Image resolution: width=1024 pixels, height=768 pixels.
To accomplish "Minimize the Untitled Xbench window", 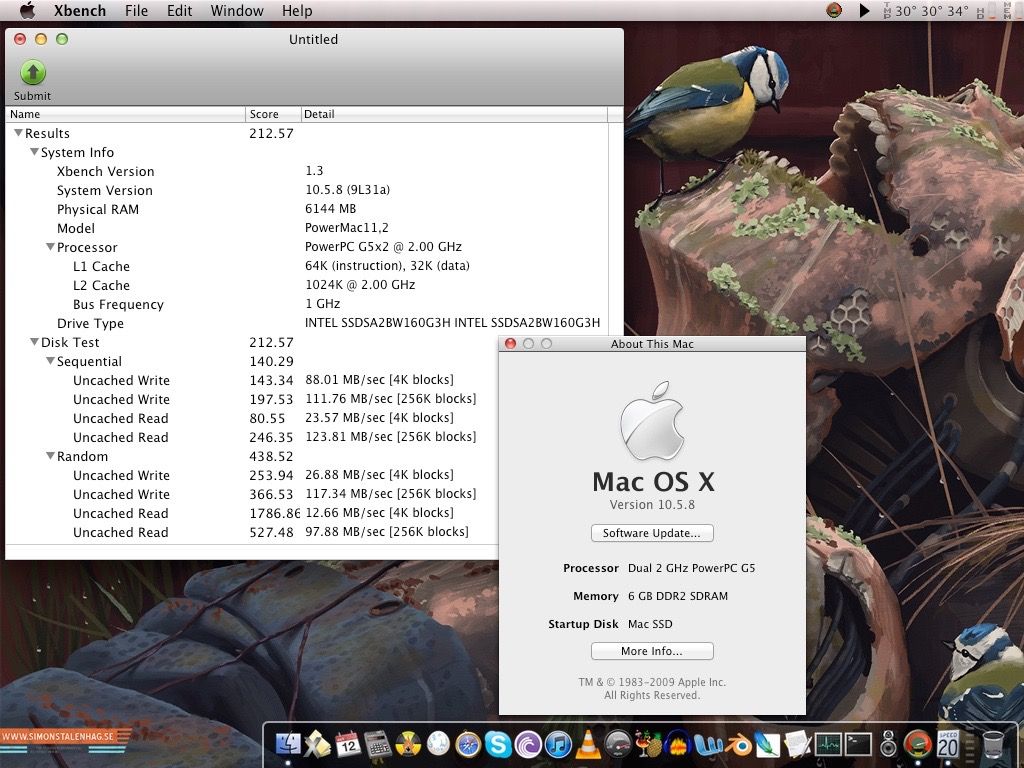I will pos(41,39).
